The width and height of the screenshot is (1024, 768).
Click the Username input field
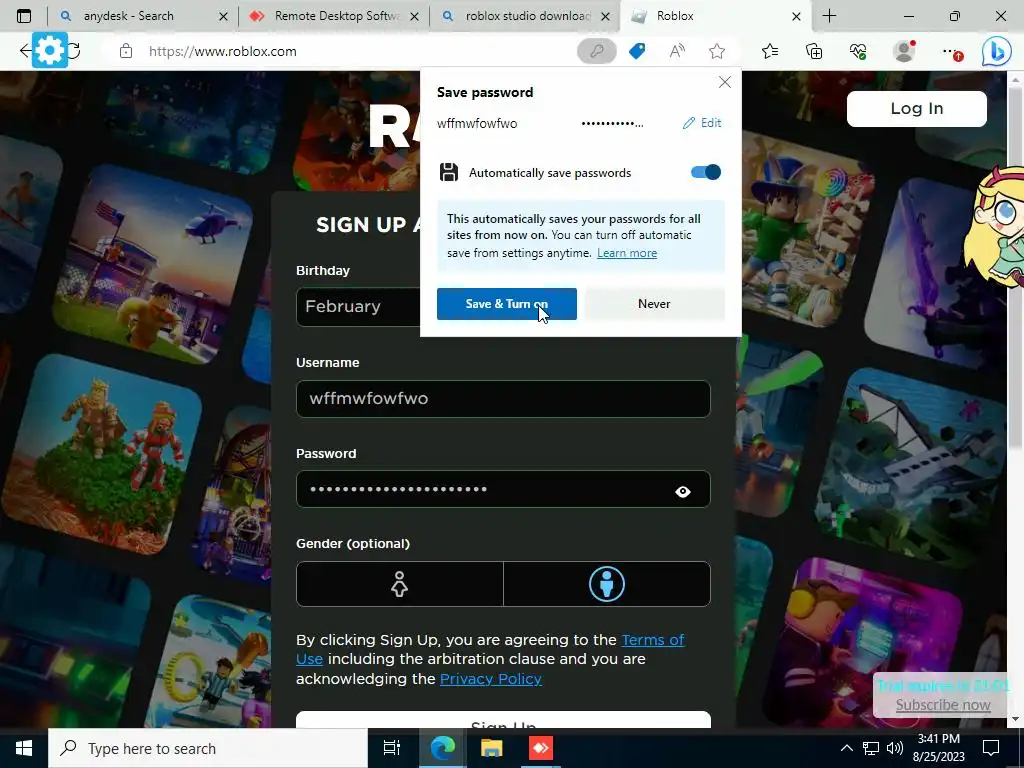(503, 398)
